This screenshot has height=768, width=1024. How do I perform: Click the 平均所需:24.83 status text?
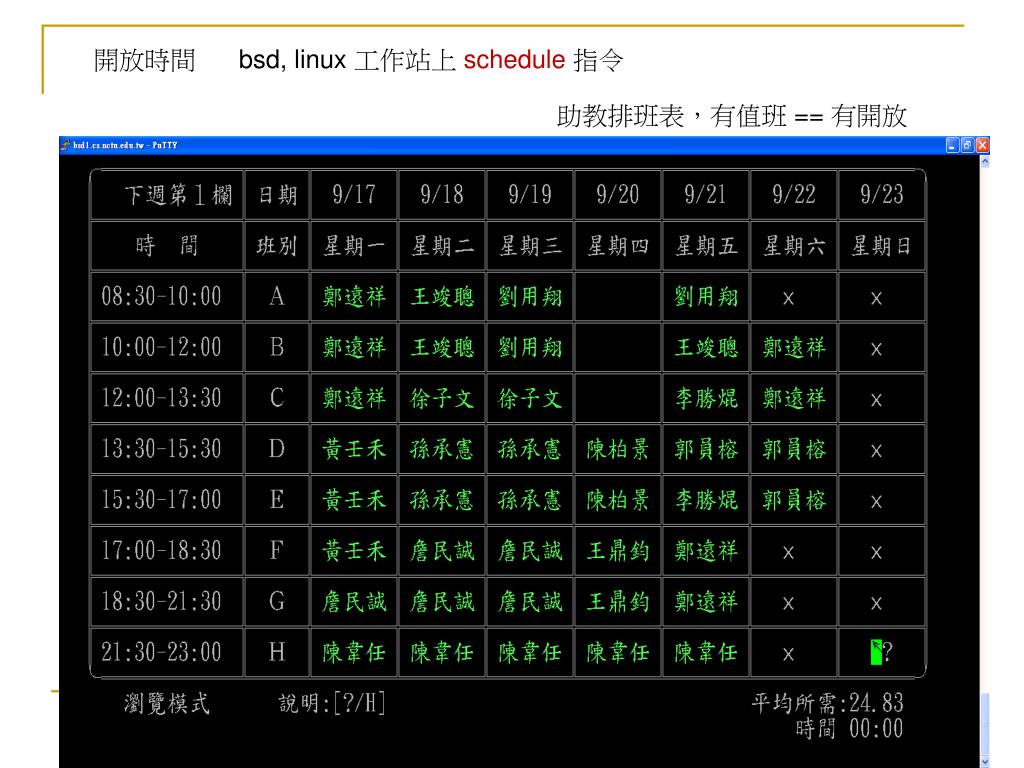[827, 703]
